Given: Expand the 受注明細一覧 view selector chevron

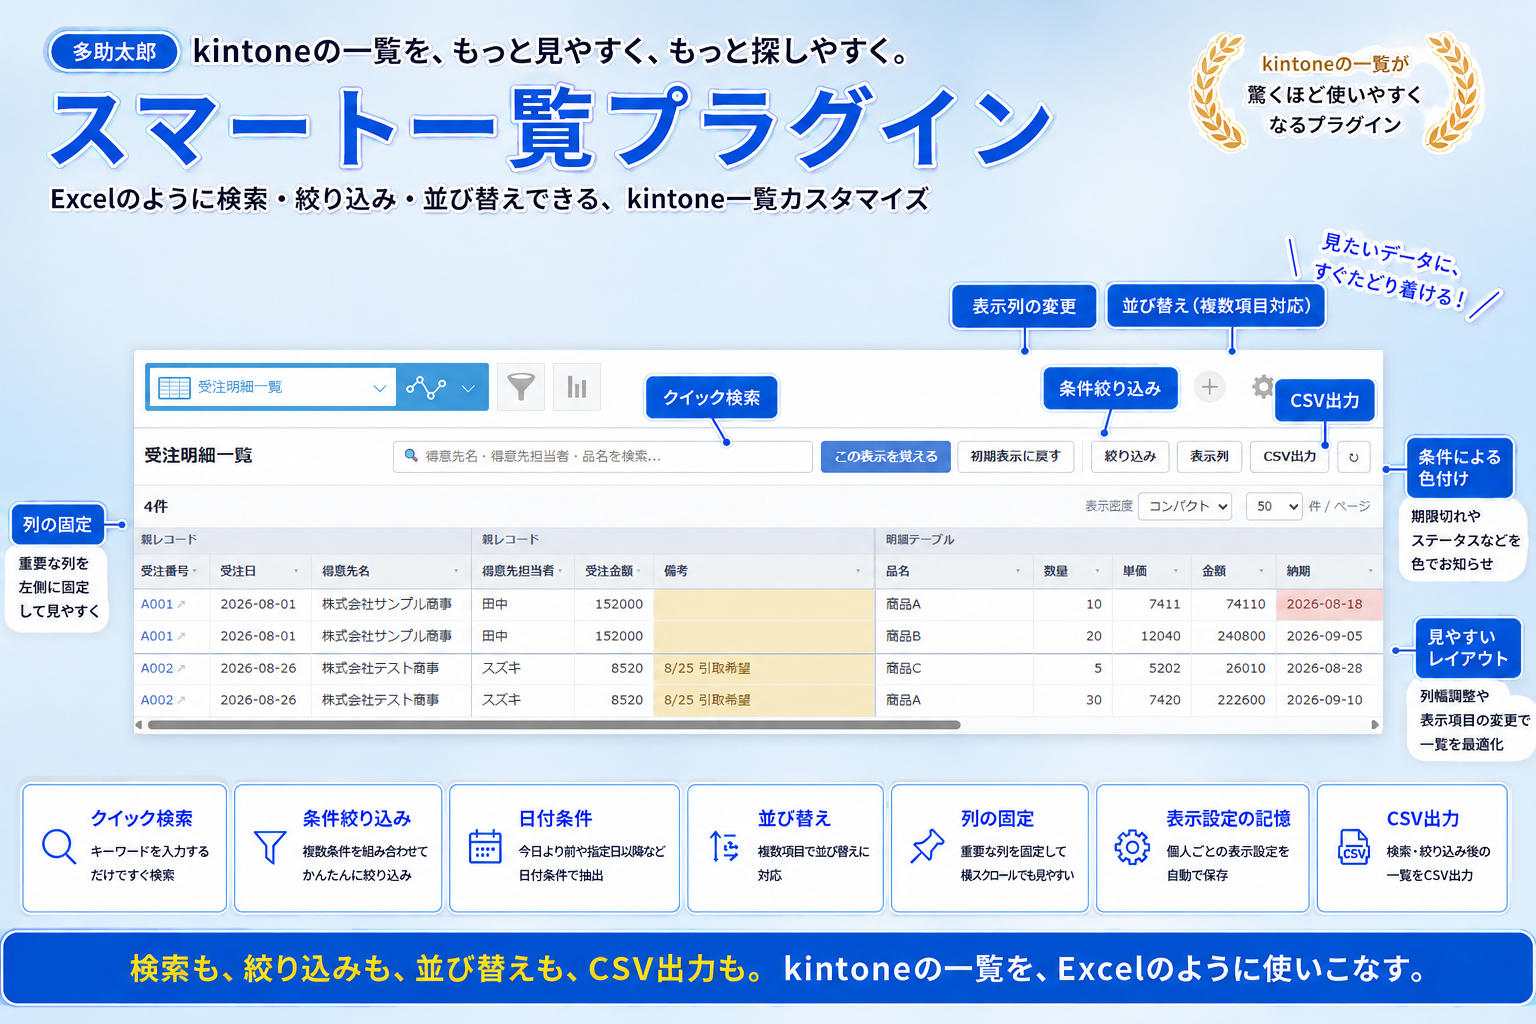Looking at the screenshot, I should click(x=379, y=388).
